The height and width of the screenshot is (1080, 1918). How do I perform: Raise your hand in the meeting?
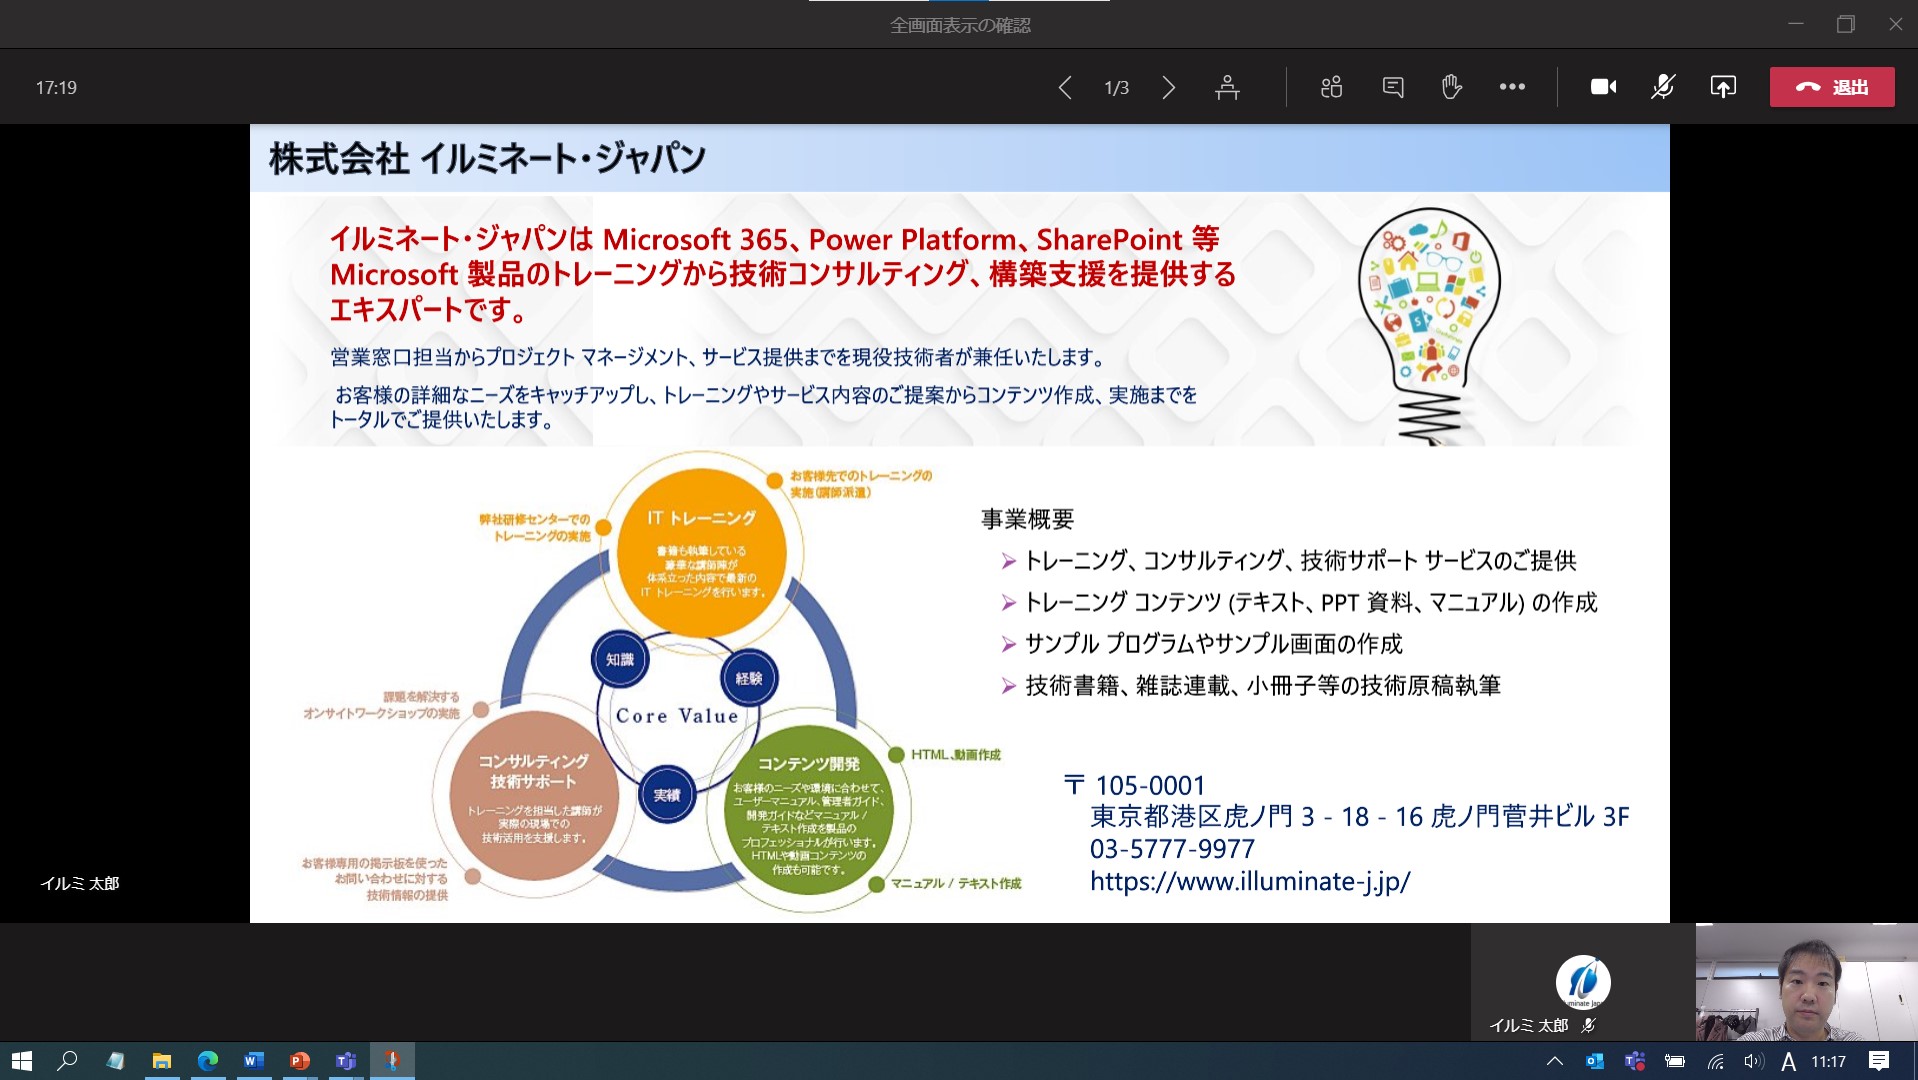1451,88
